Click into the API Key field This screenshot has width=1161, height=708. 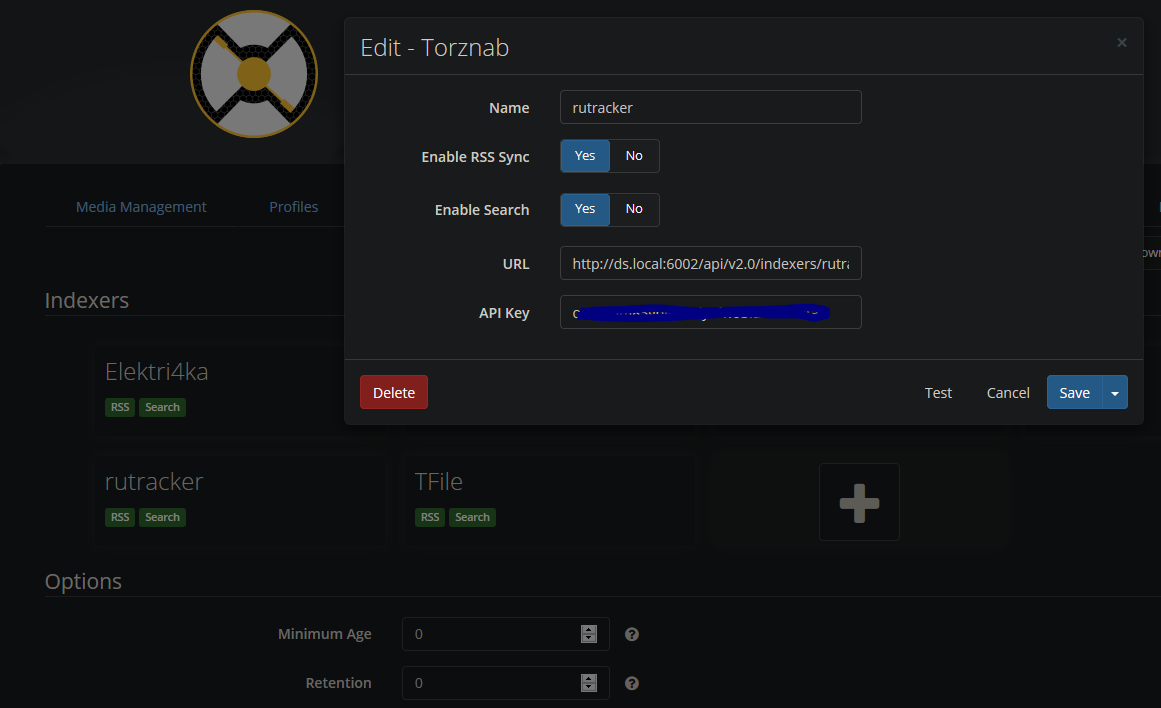pos(711,312)
